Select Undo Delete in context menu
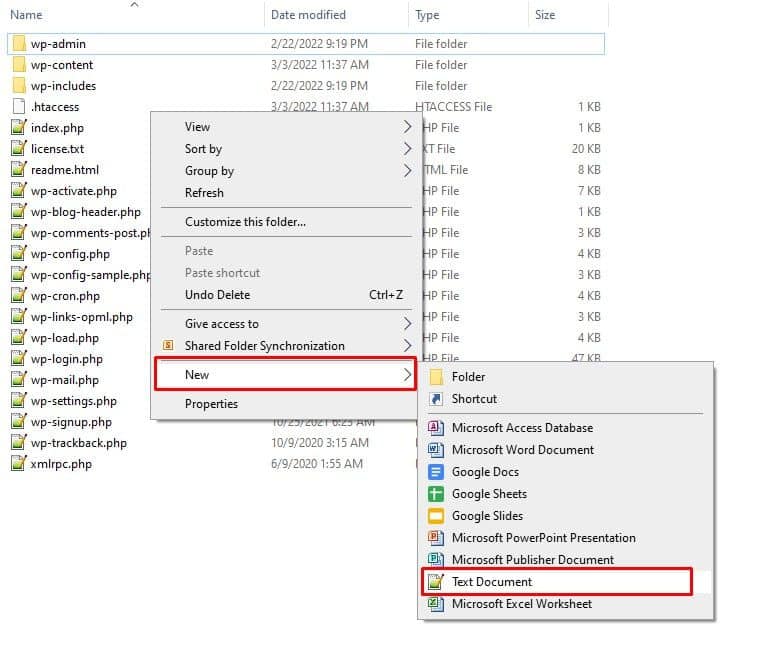Viewport: 765px width, 670px height. coord(217,295)
